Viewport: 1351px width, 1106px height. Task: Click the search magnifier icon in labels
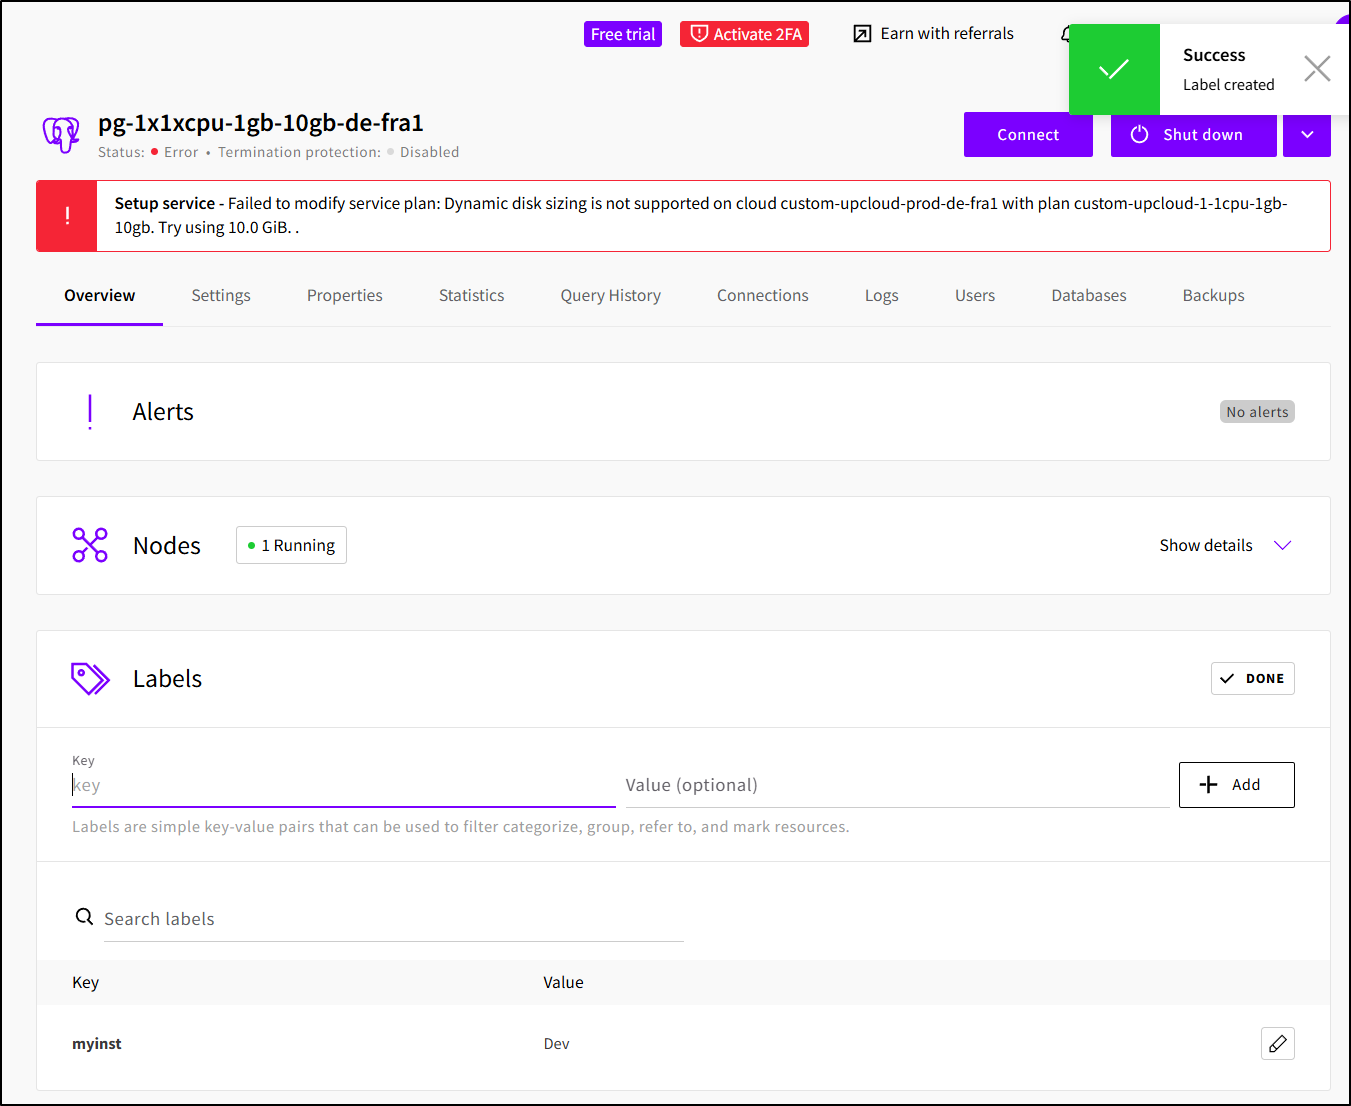click(x=85, y=917)
